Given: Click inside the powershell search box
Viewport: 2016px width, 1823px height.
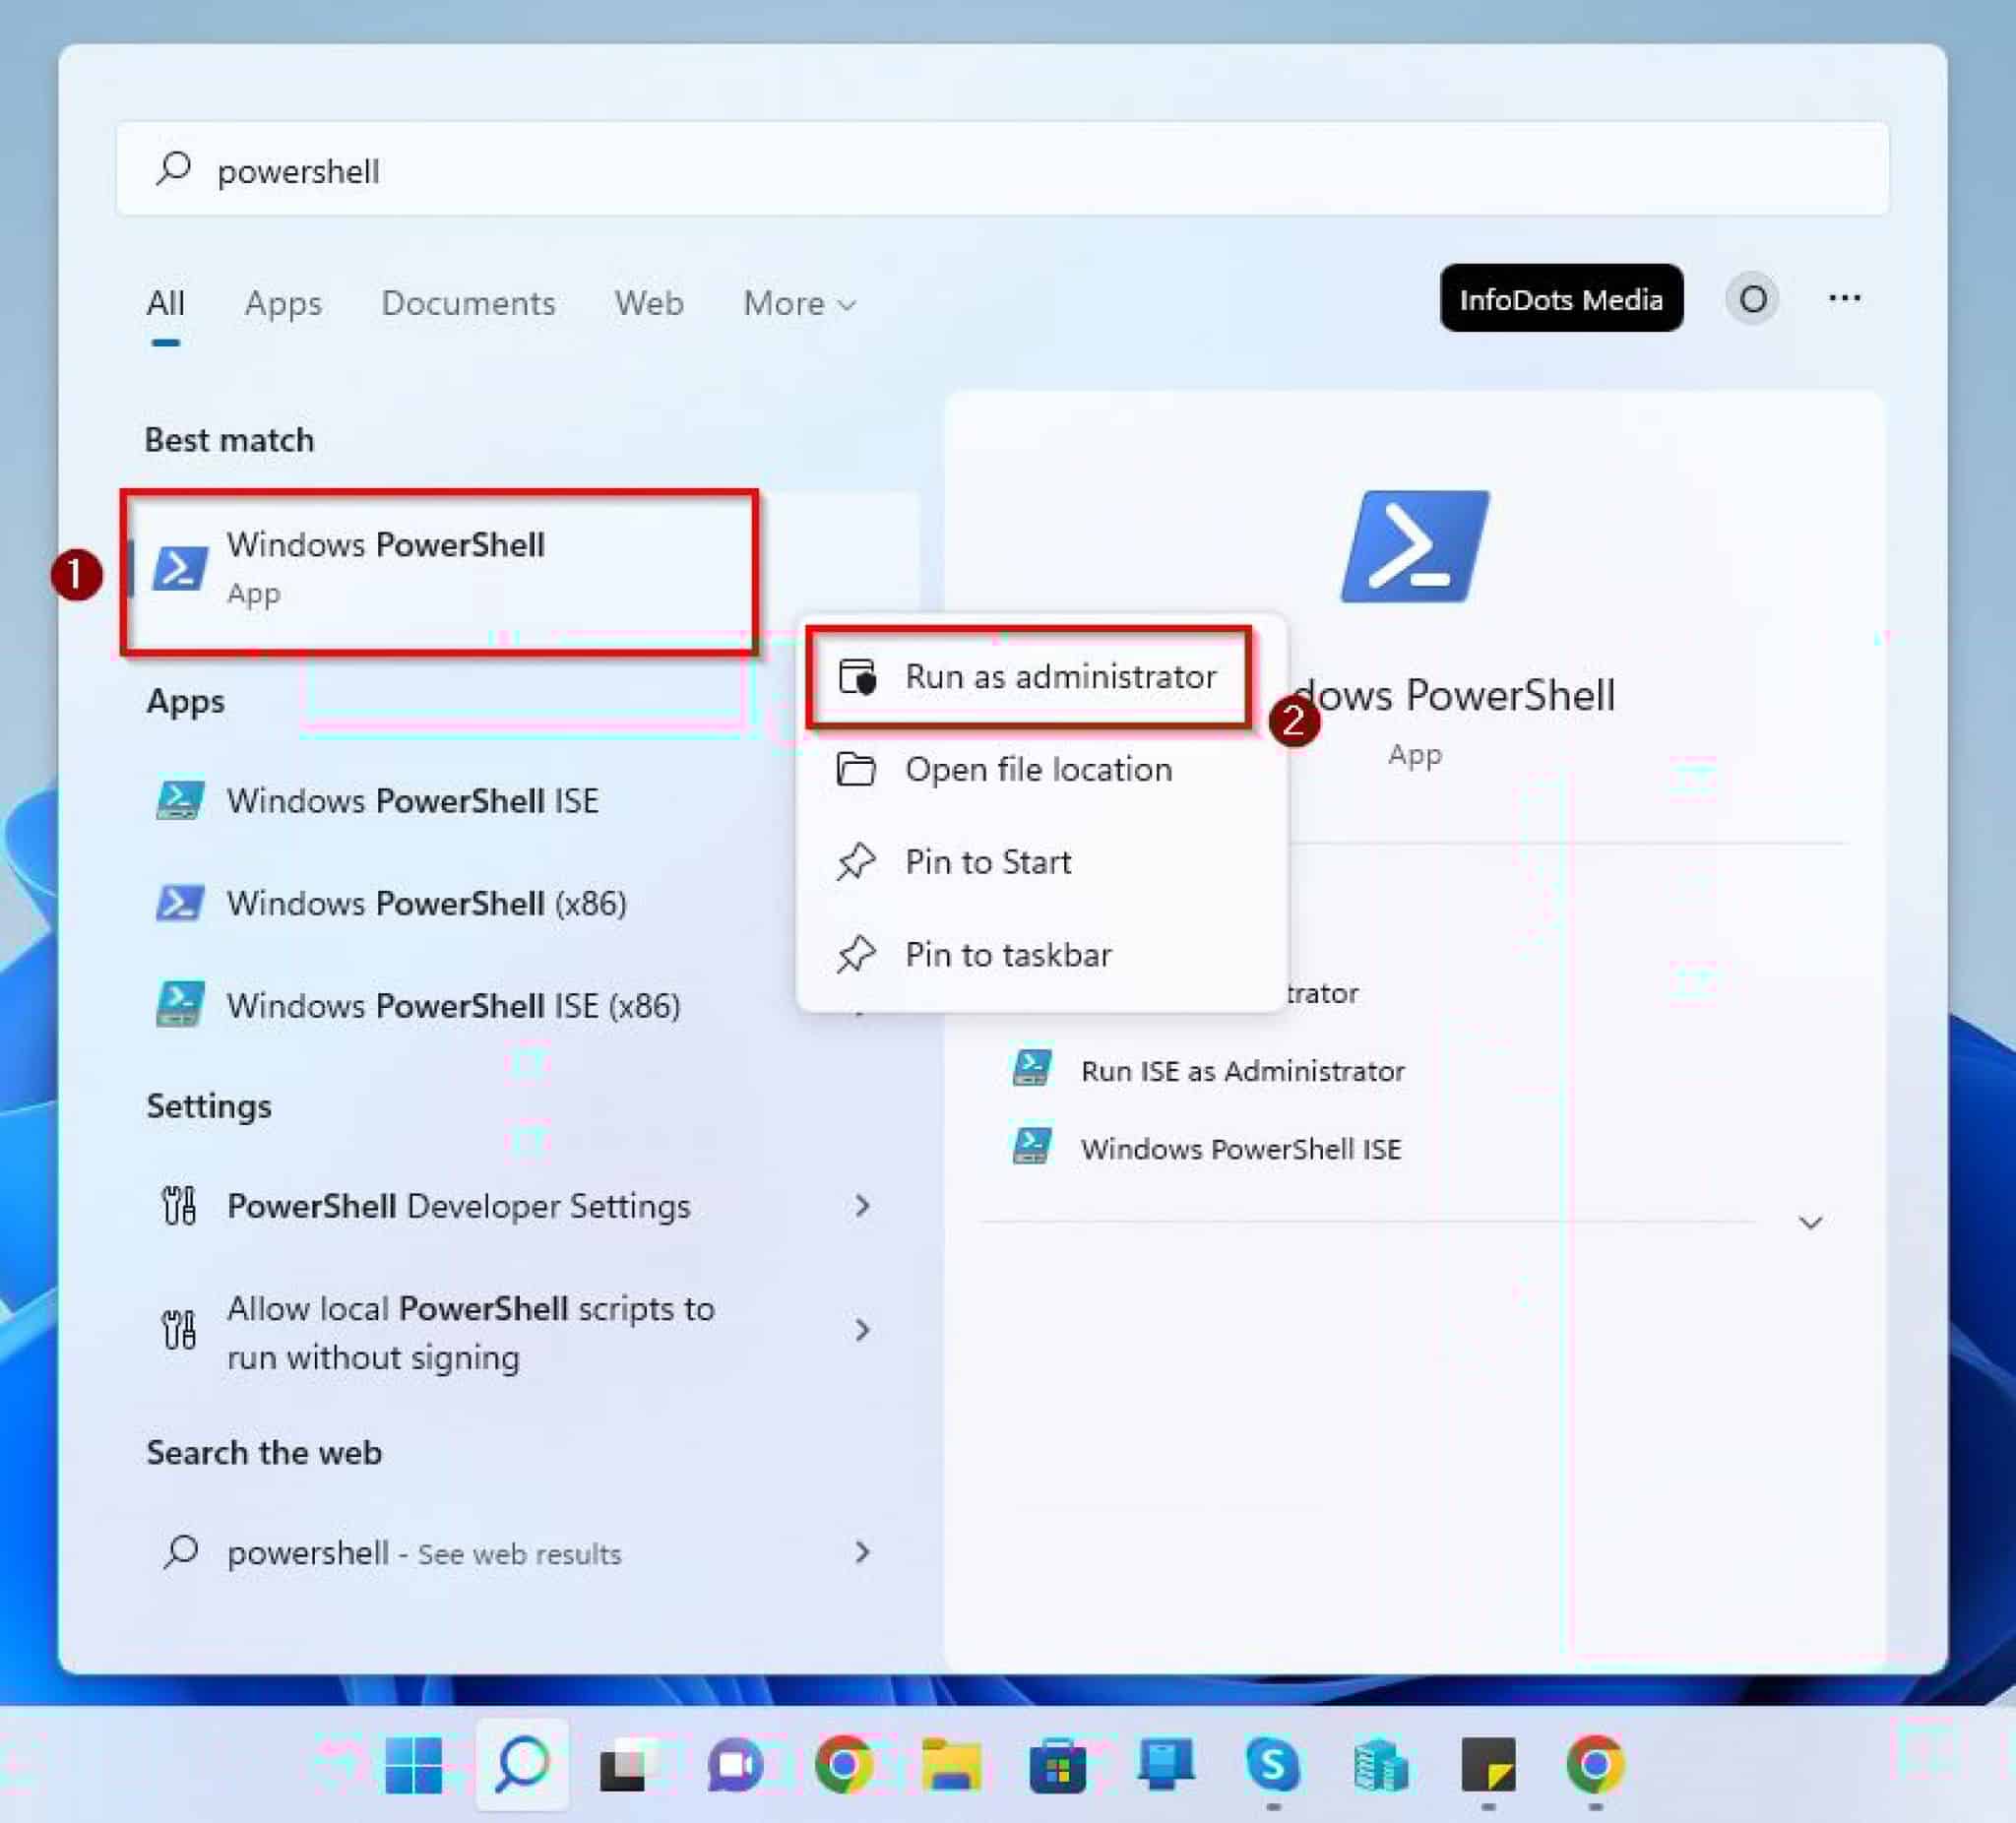Looking at the screenshot, I should [600, 170].
